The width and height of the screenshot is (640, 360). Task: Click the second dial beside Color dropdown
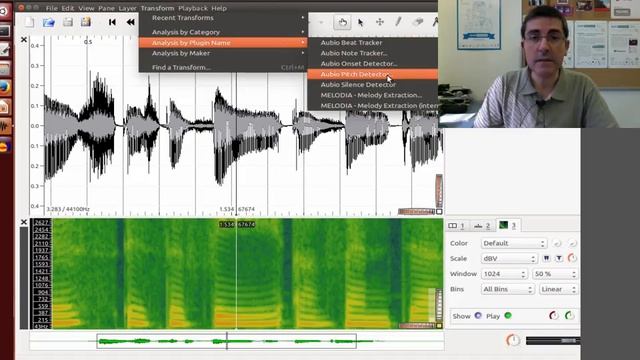click(572, 243)
